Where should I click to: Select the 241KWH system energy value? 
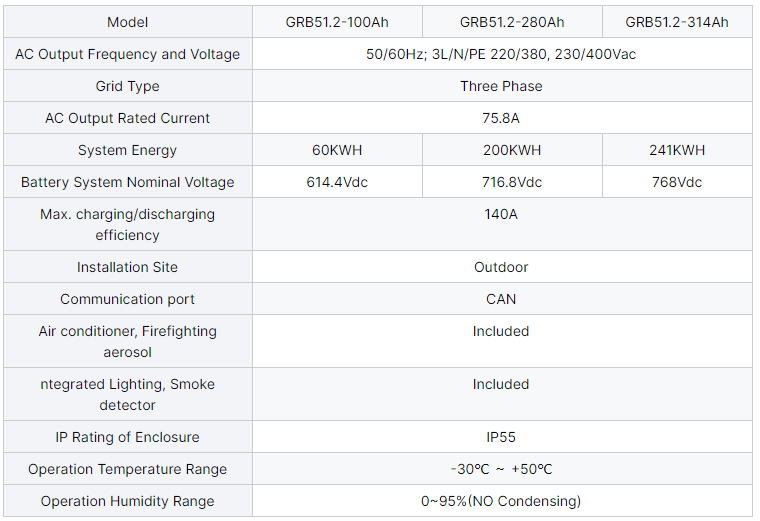(x=677, y=150)
